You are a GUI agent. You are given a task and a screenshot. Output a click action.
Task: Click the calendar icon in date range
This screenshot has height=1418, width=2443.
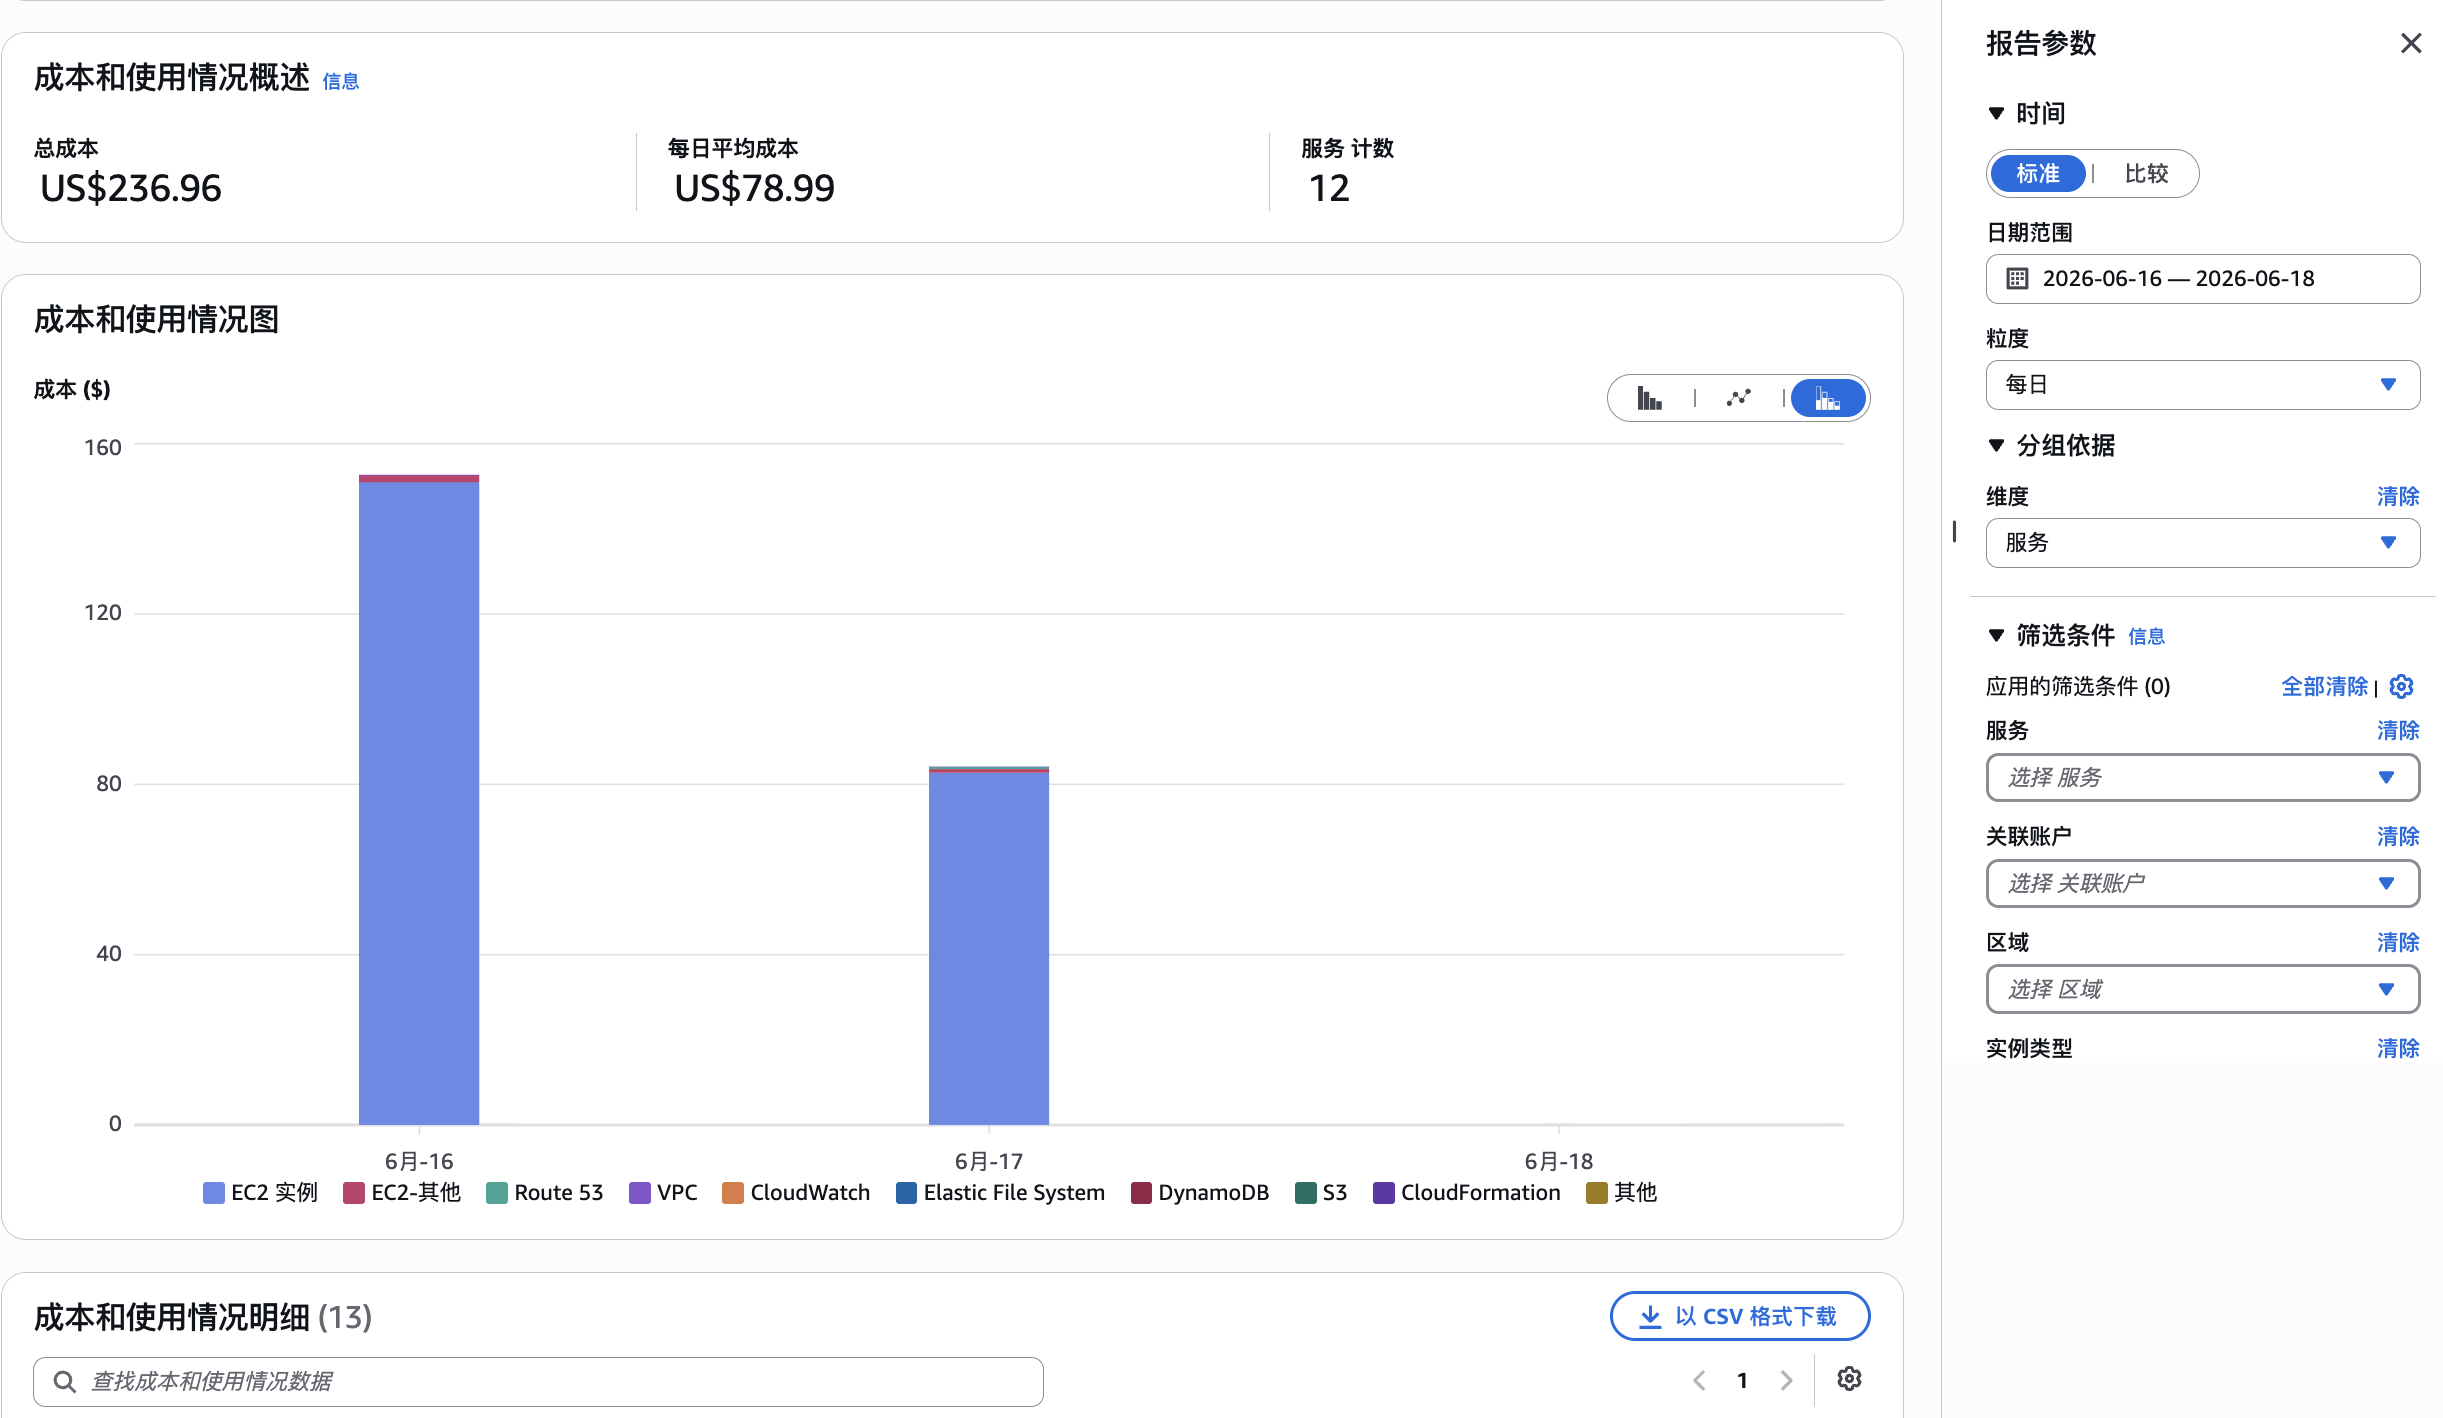click(x=2017, y=279)
